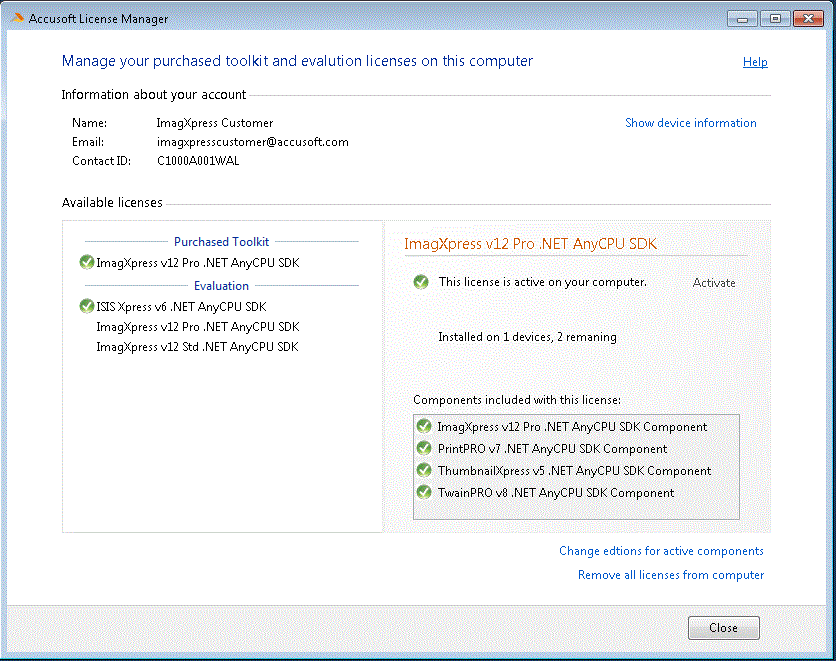Click green check next to license active message
The width and height of the screenshot is (836, 661).
422,283
